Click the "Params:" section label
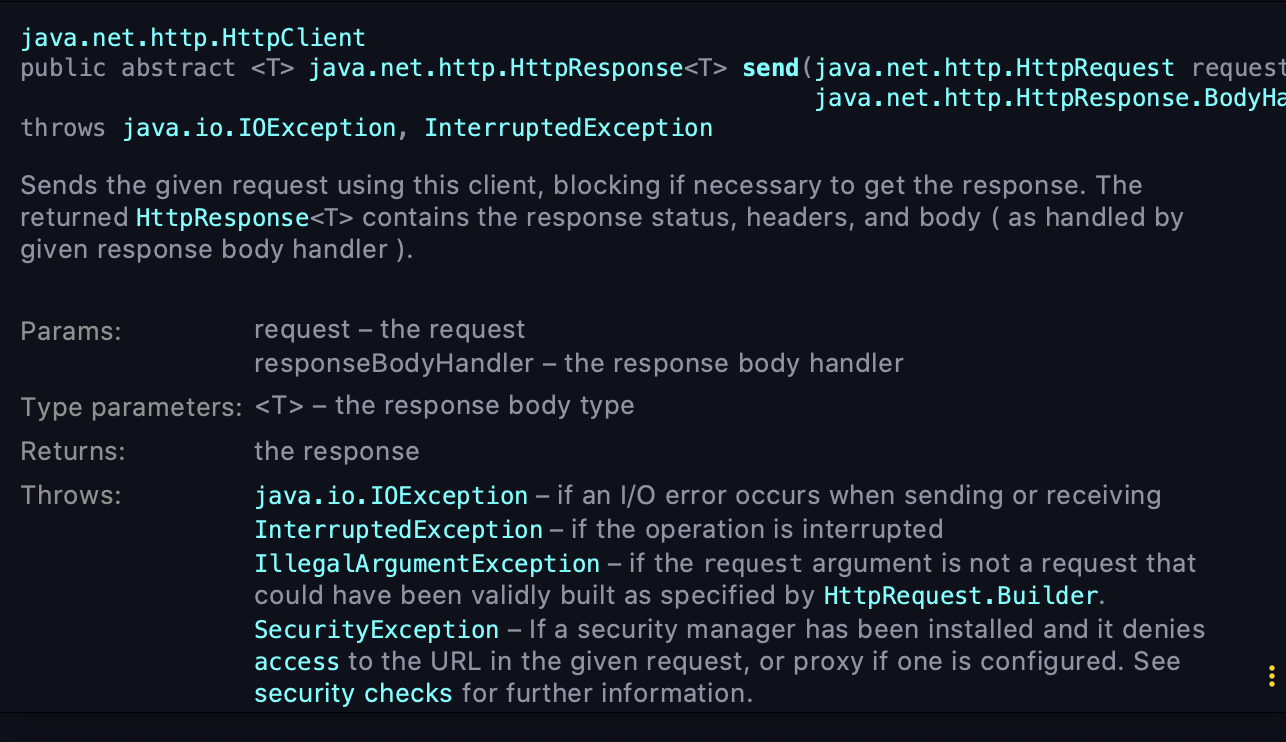The image size is (1286, 742). (x=70, y=331)
